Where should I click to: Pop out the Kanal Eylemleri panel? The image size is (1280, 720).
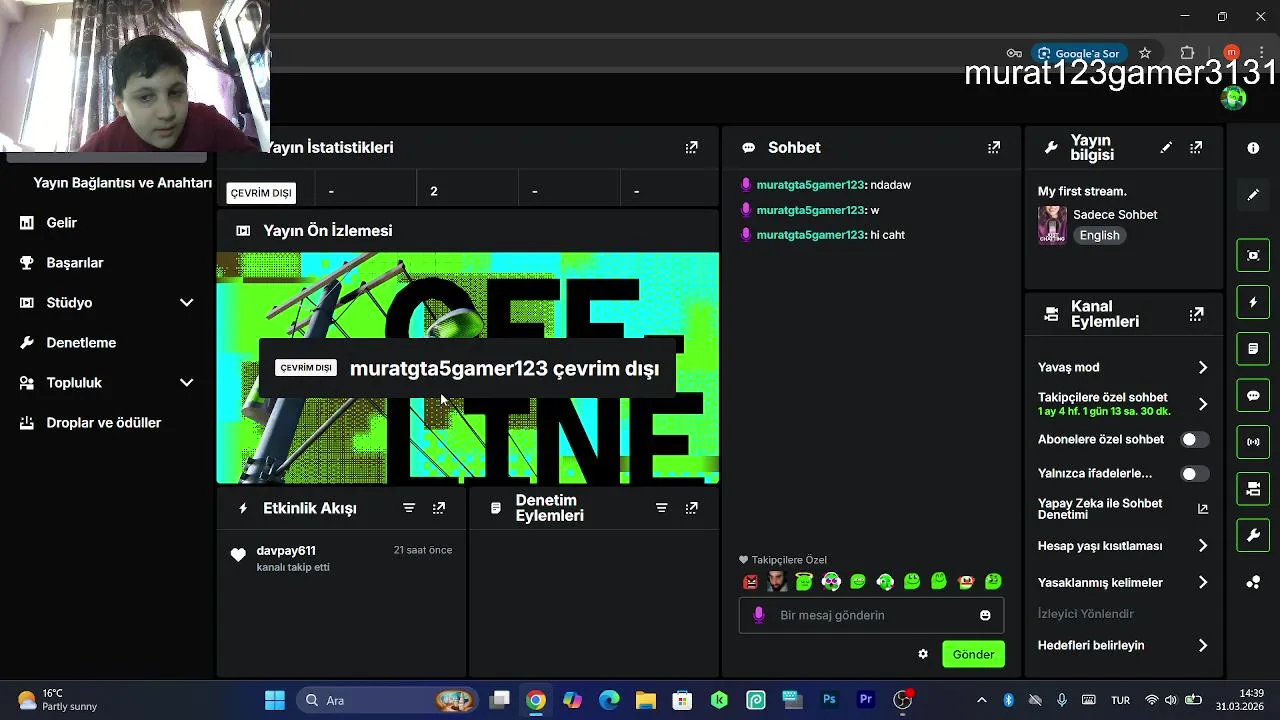1196,314
